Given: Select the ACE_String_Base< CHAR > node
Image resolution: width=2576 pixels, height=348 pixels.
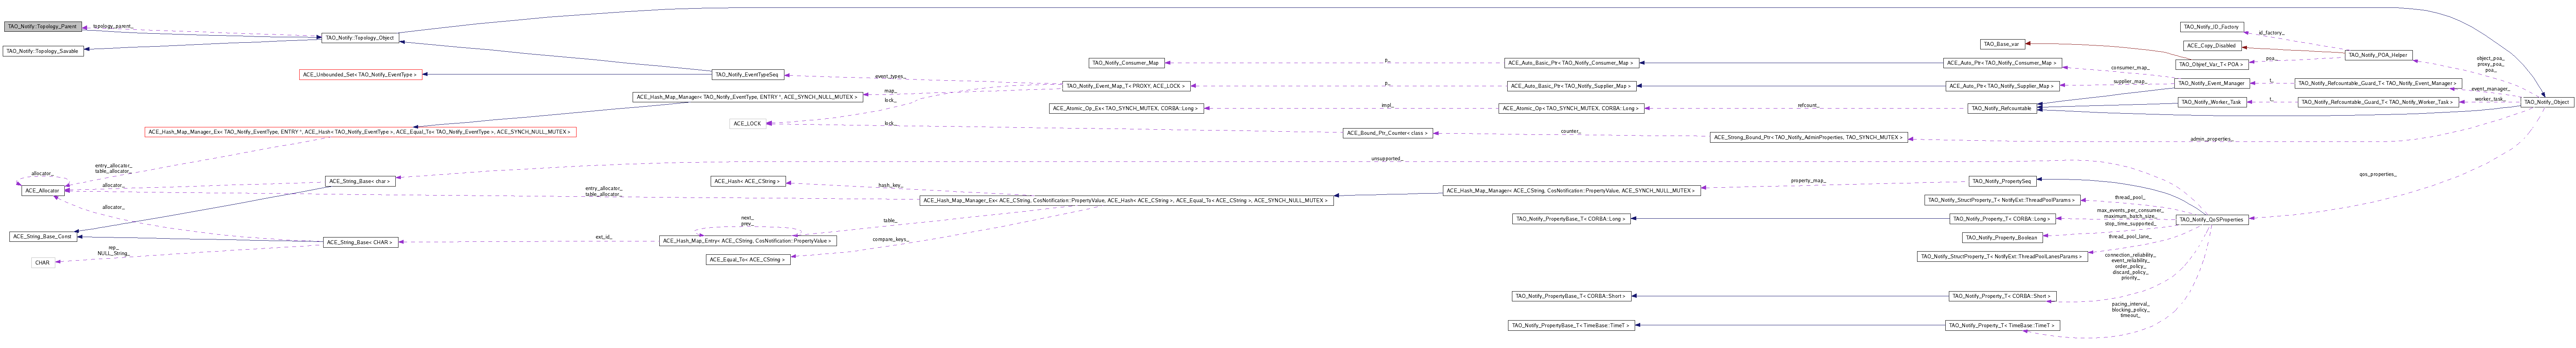Looking at the screenshot, I should [x=361, y=242].
